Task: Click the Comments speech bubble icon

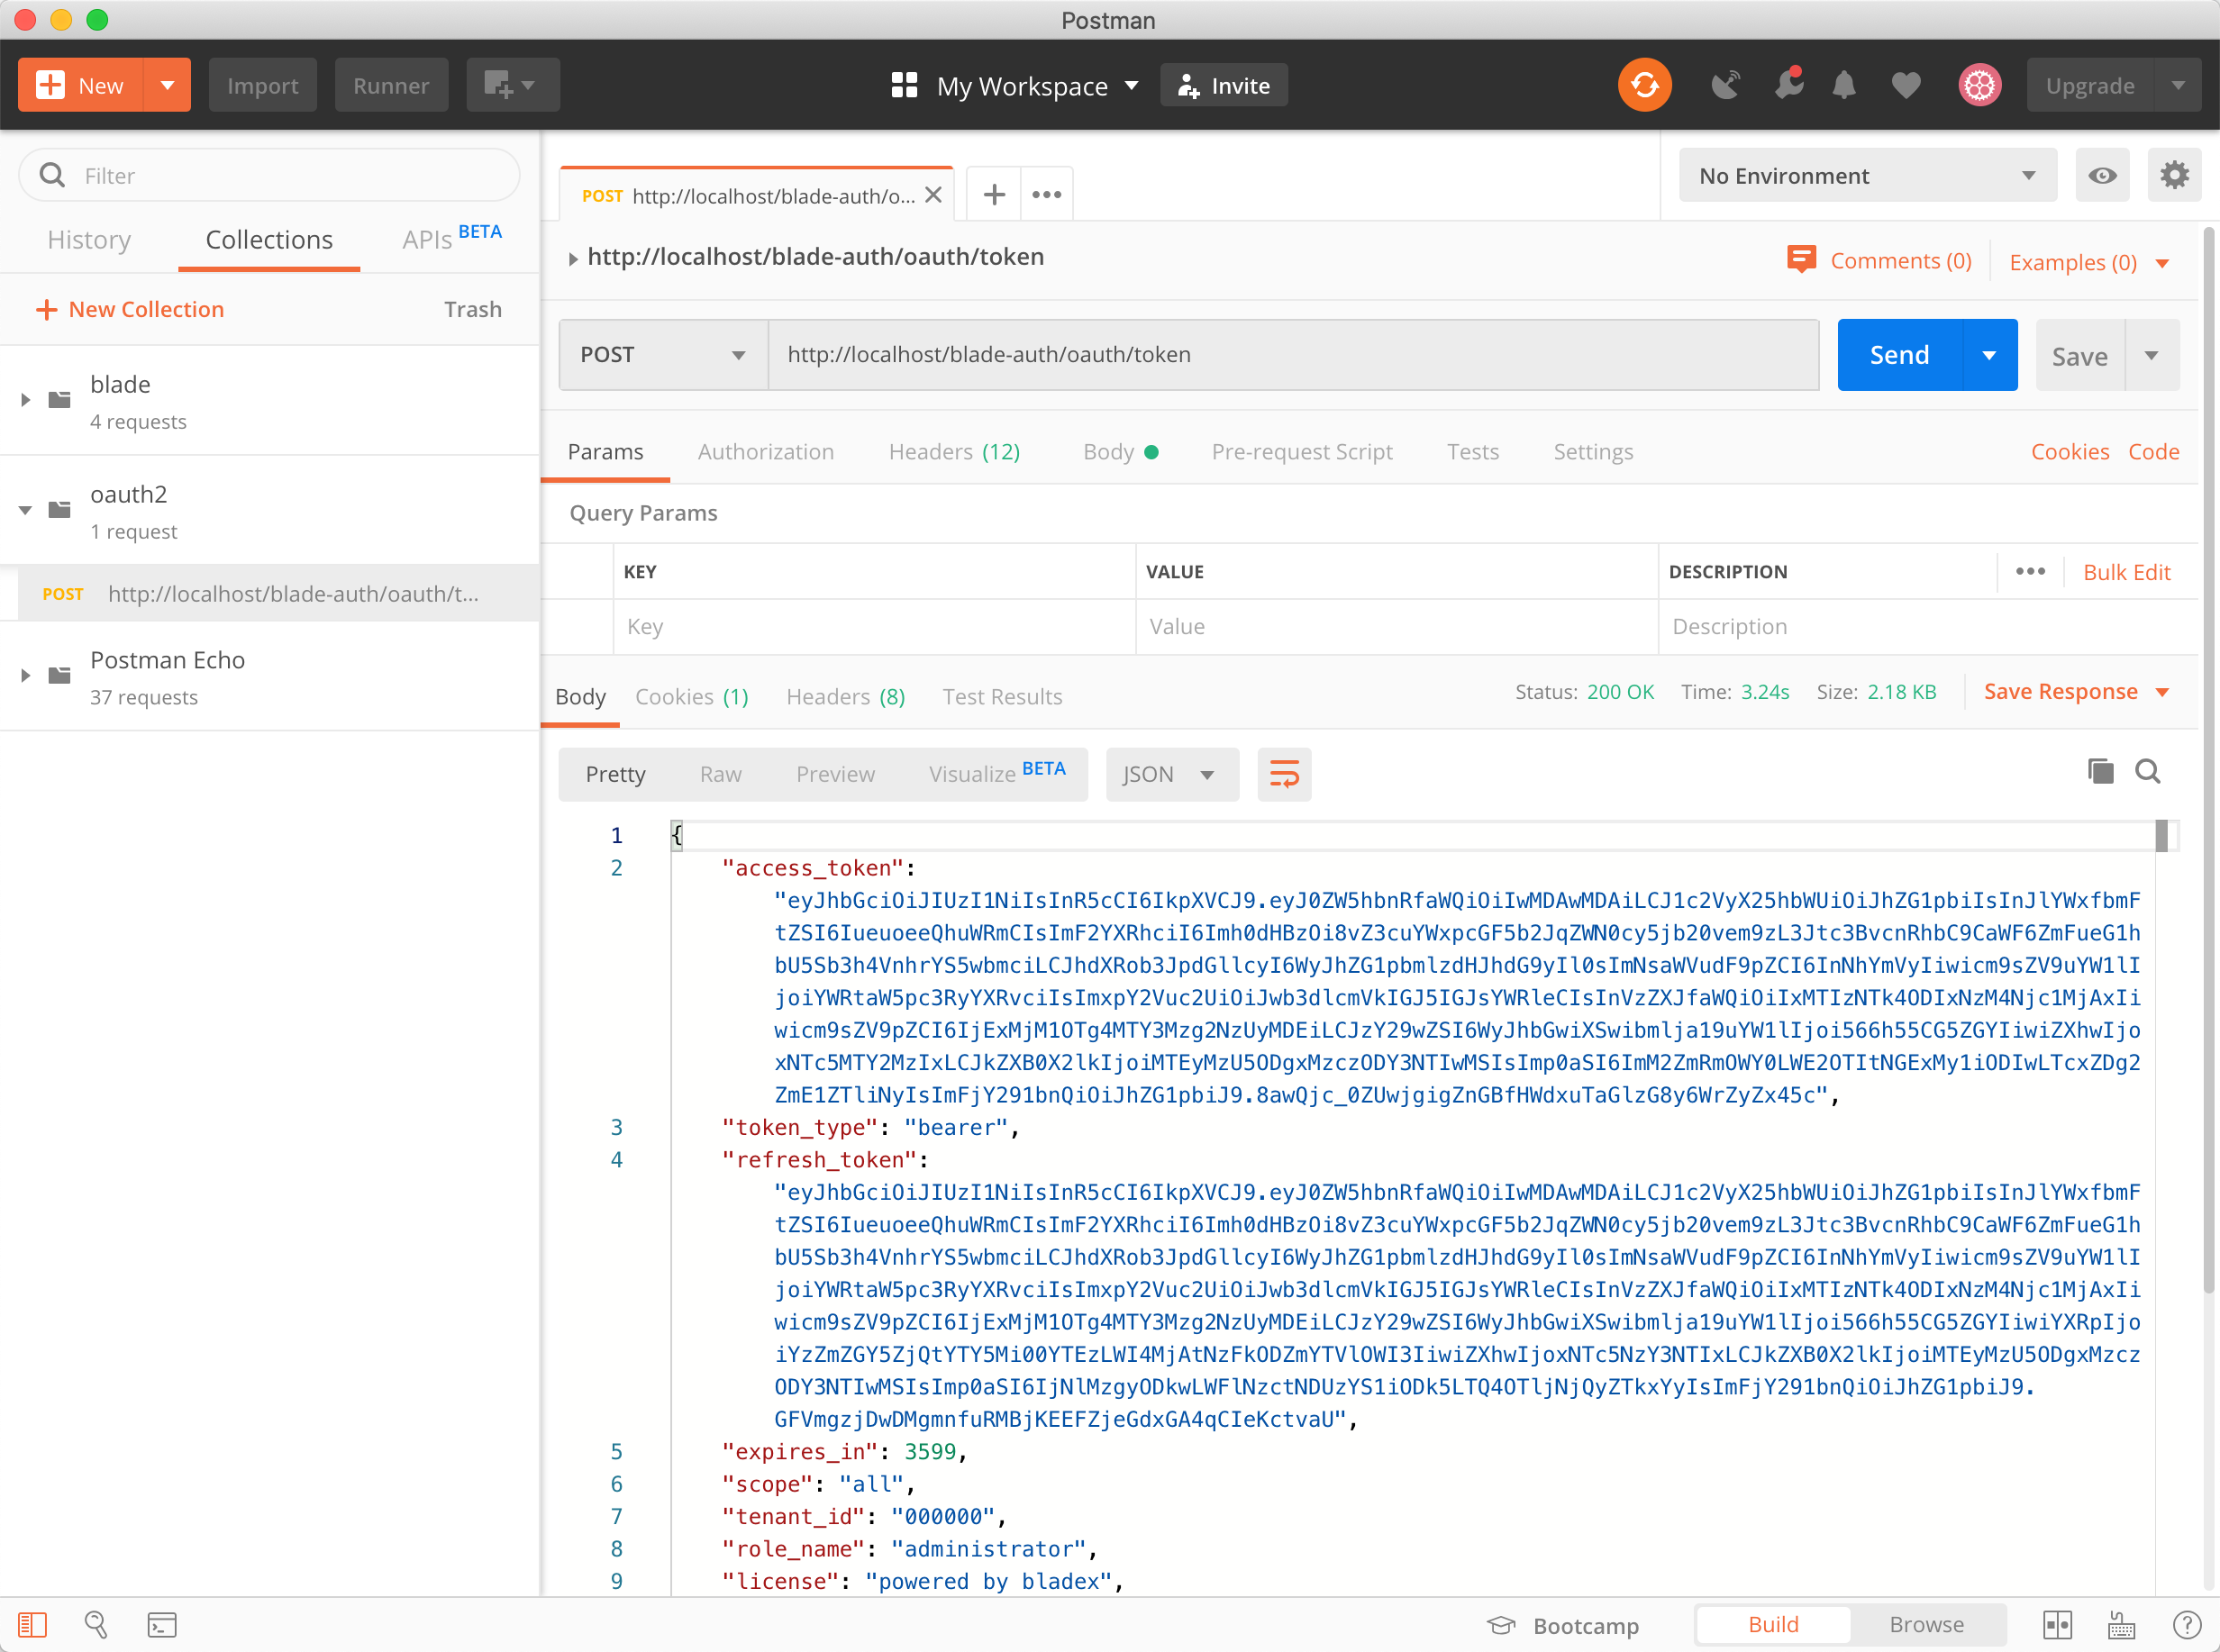Action: pyautogui.click(x=1801, y=260)
